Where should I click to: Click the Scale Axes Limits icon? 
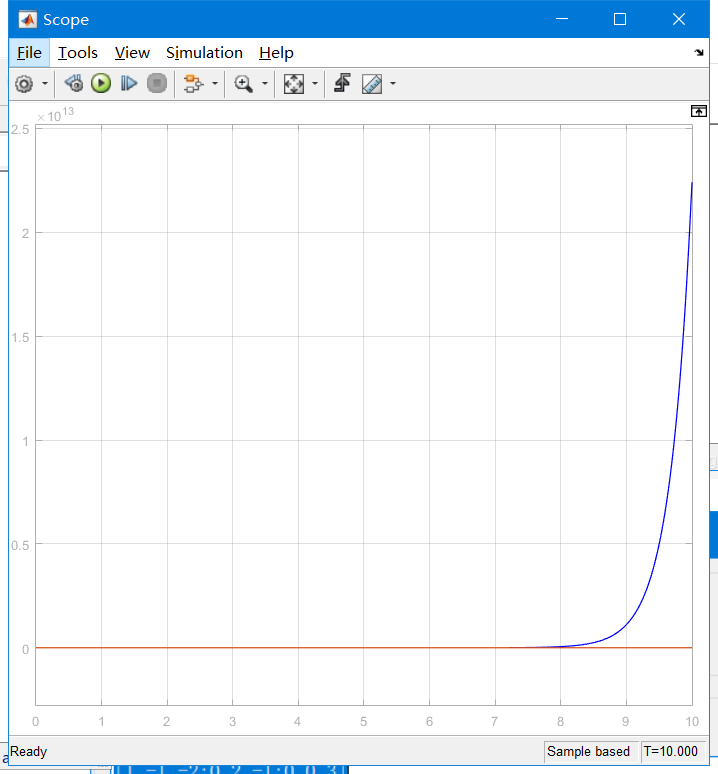294,84
